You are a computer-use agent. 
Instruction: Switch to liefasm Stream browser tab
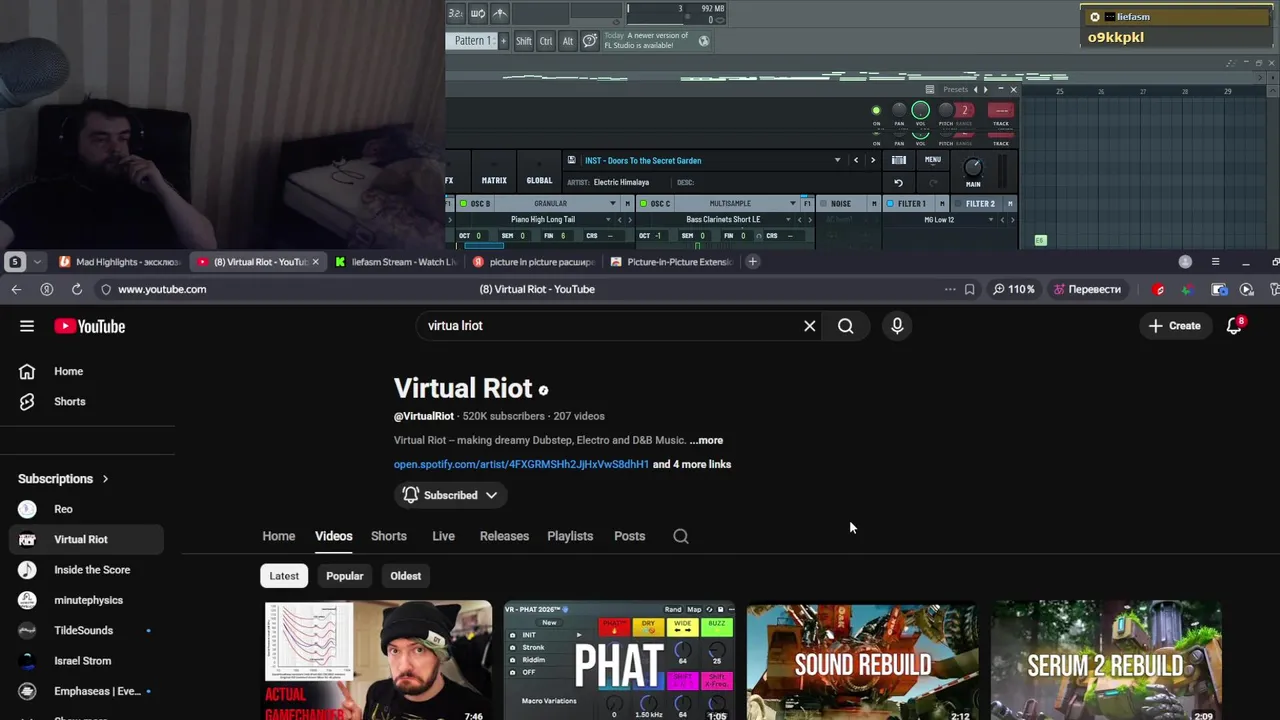click(x=395, y=262)
